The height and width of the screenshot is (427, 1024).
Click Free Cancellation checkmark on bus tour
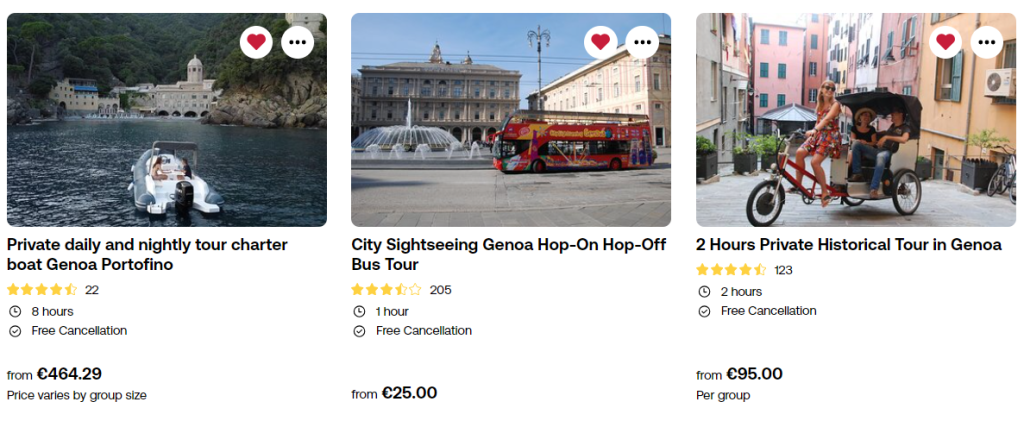click(359, 331)
